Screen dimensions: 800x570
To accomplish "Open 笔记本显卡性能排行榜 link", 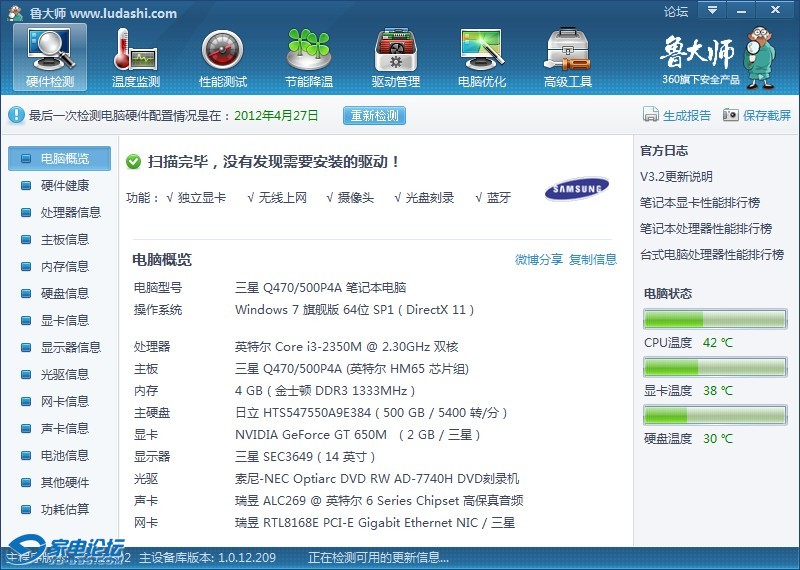I will tap(700, 203).
